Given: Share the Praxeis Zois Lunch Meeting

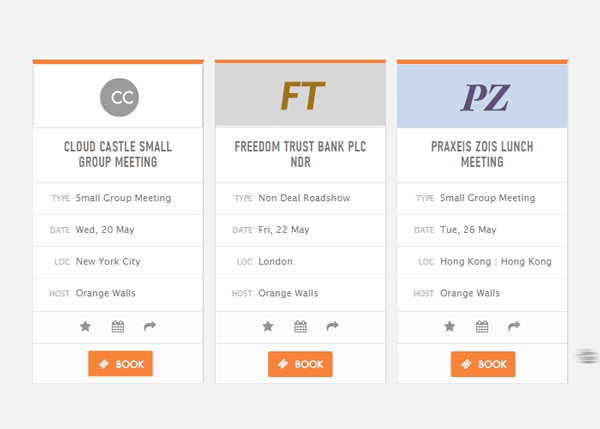Looking at the screenshot, I should [514, 326].
